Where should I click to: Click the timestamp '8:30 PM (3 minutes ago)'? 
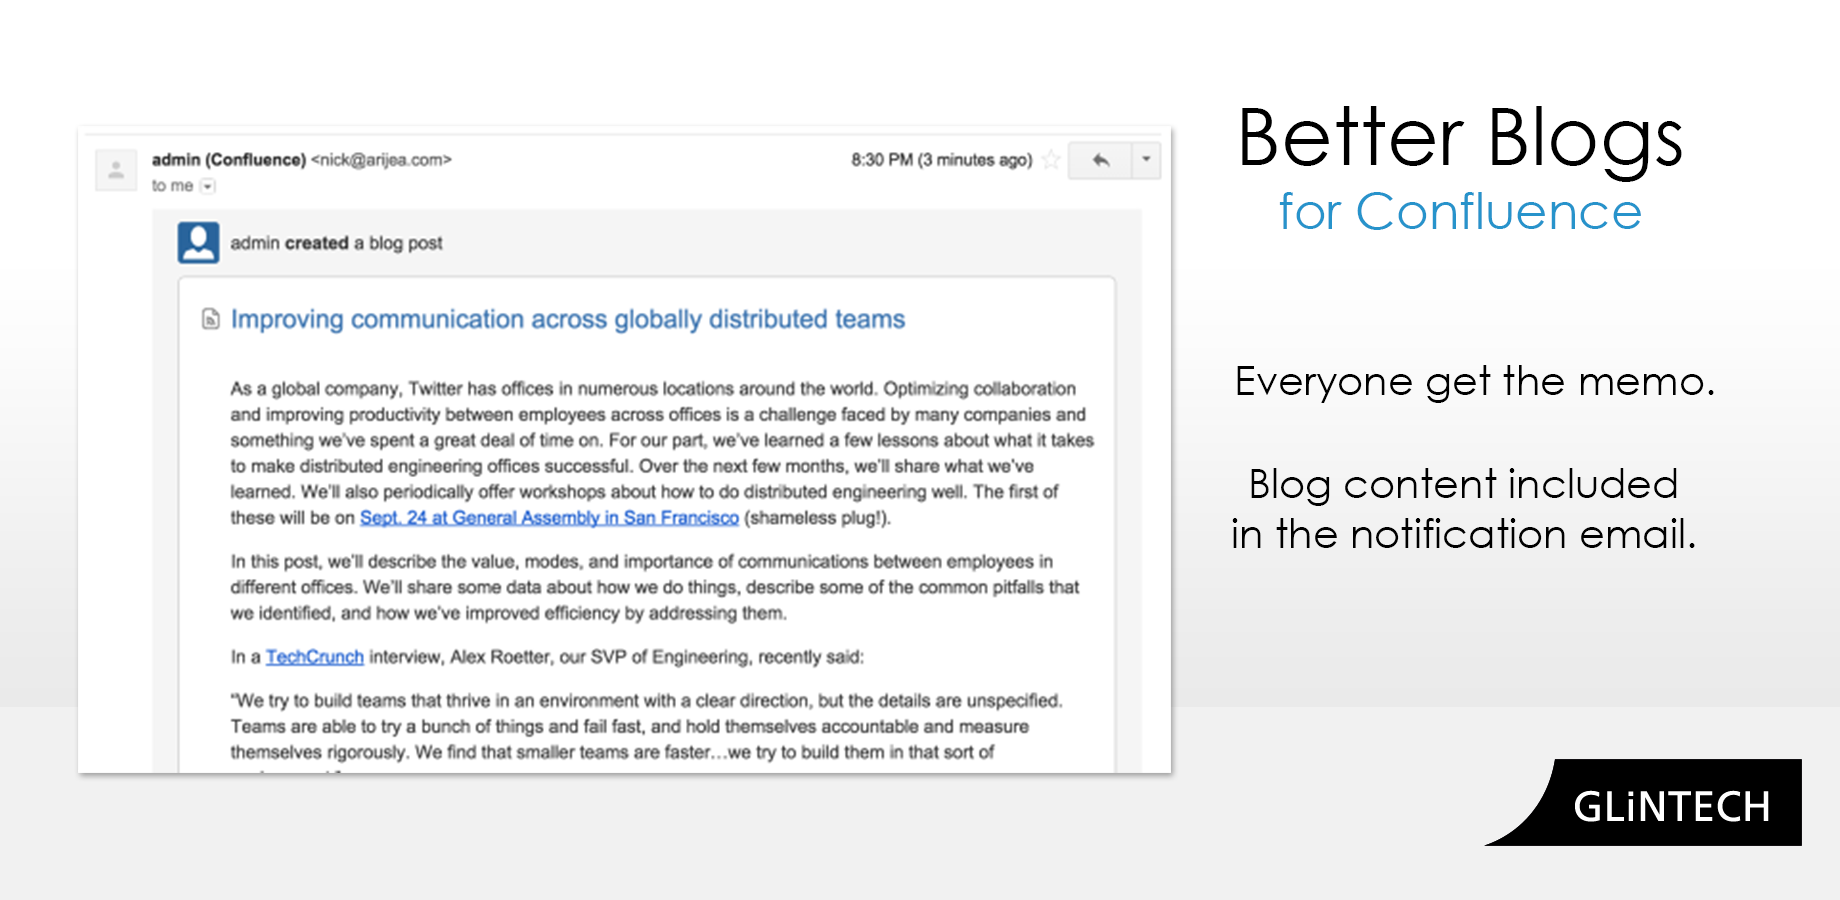[x=941, y=160]
